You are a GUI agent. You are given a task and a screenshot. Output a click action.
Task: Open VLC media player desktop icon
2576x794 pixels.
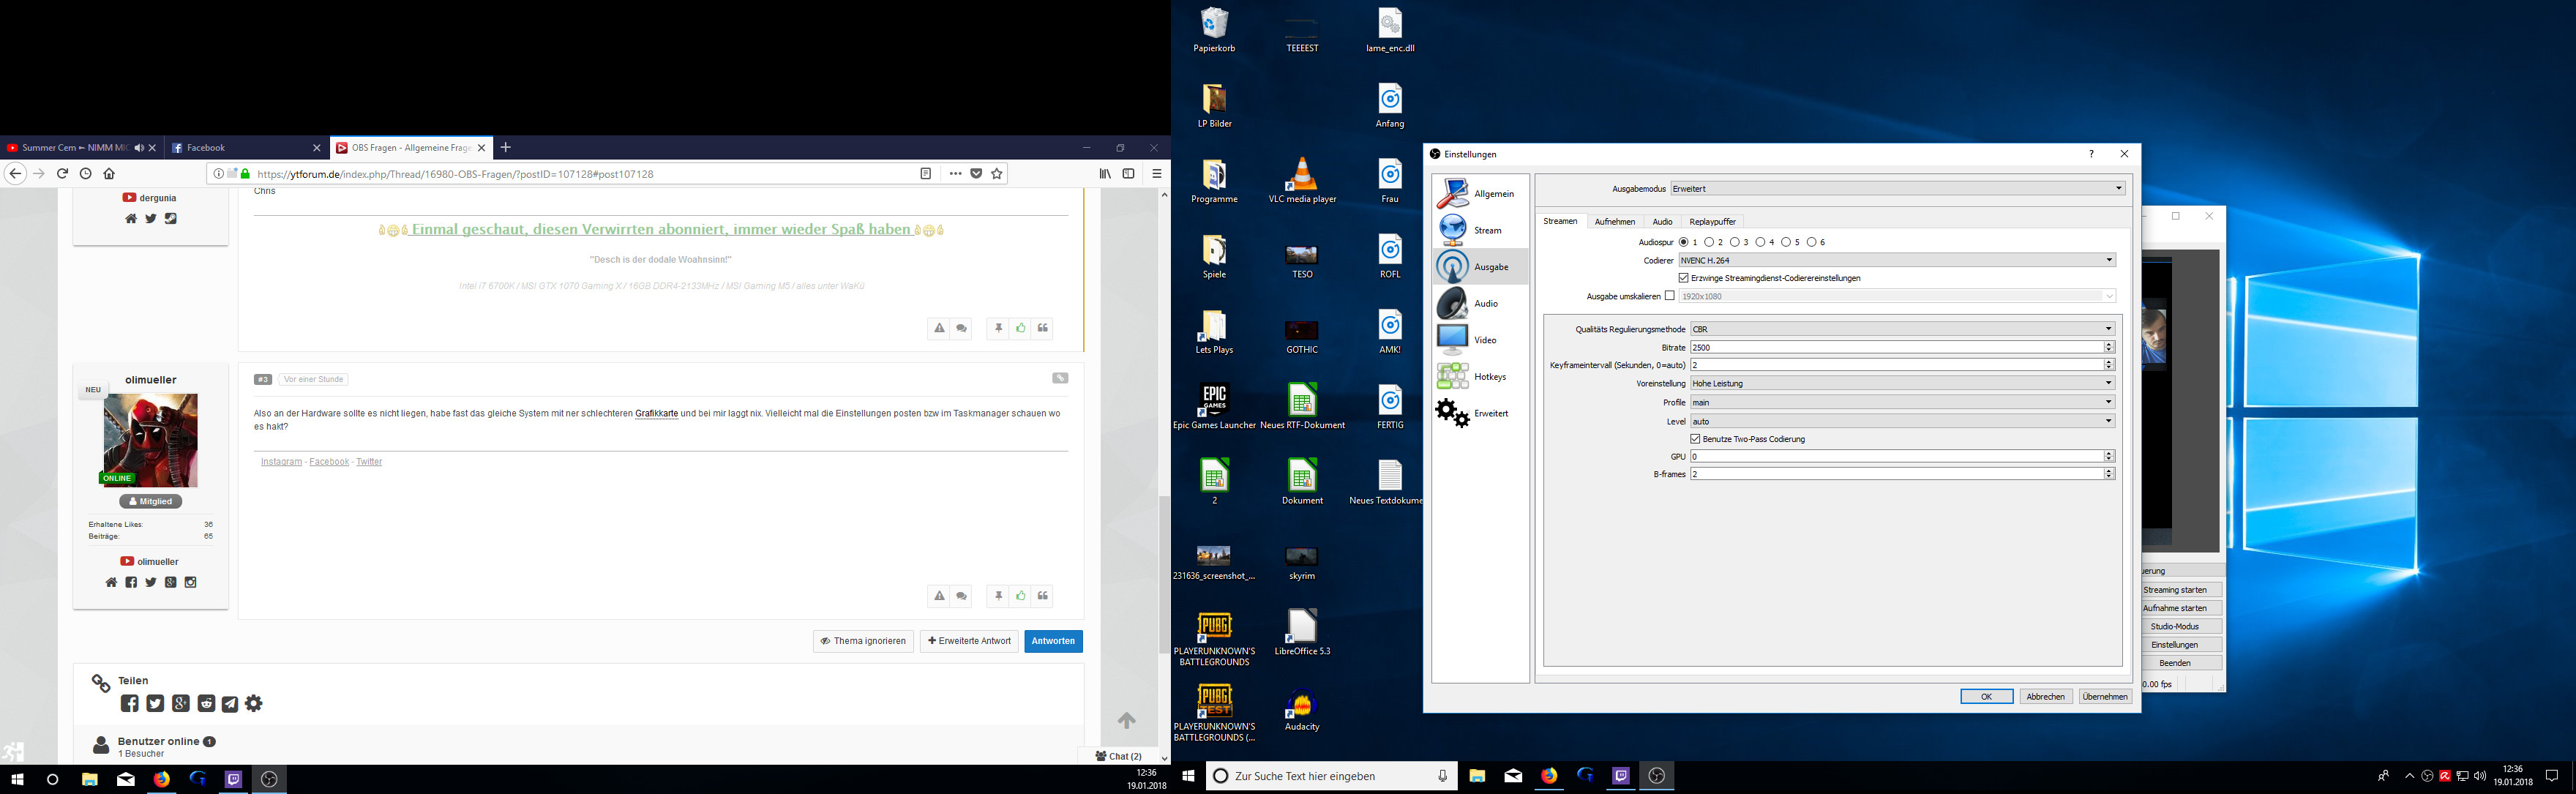tap(1302, 174)
